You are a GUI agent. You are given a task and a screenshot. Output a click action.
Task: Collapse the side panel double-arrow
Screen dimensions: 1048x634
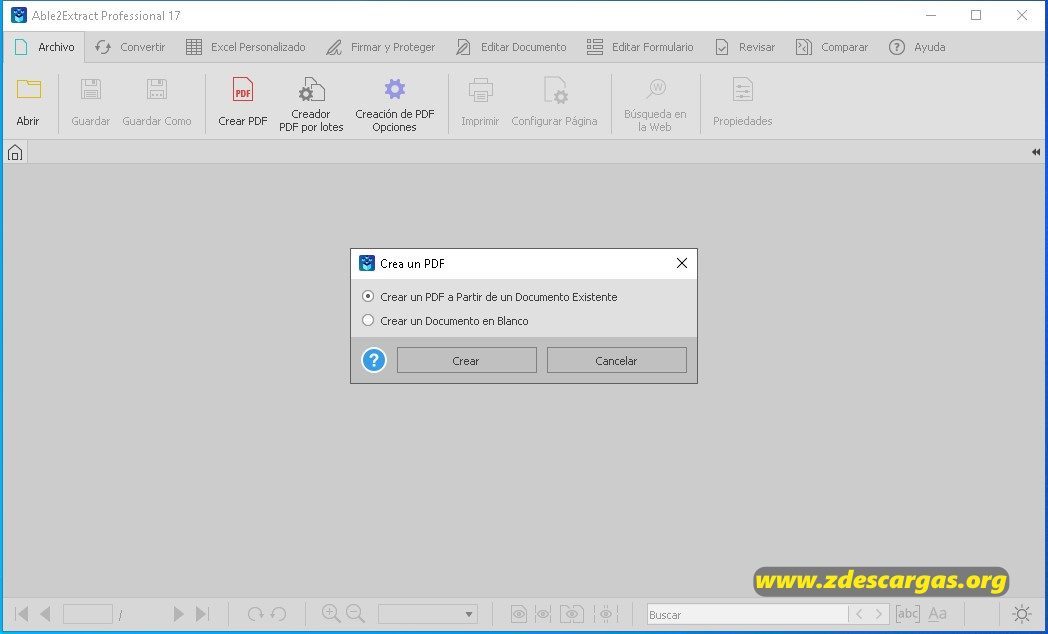[x=1035, y=152]
